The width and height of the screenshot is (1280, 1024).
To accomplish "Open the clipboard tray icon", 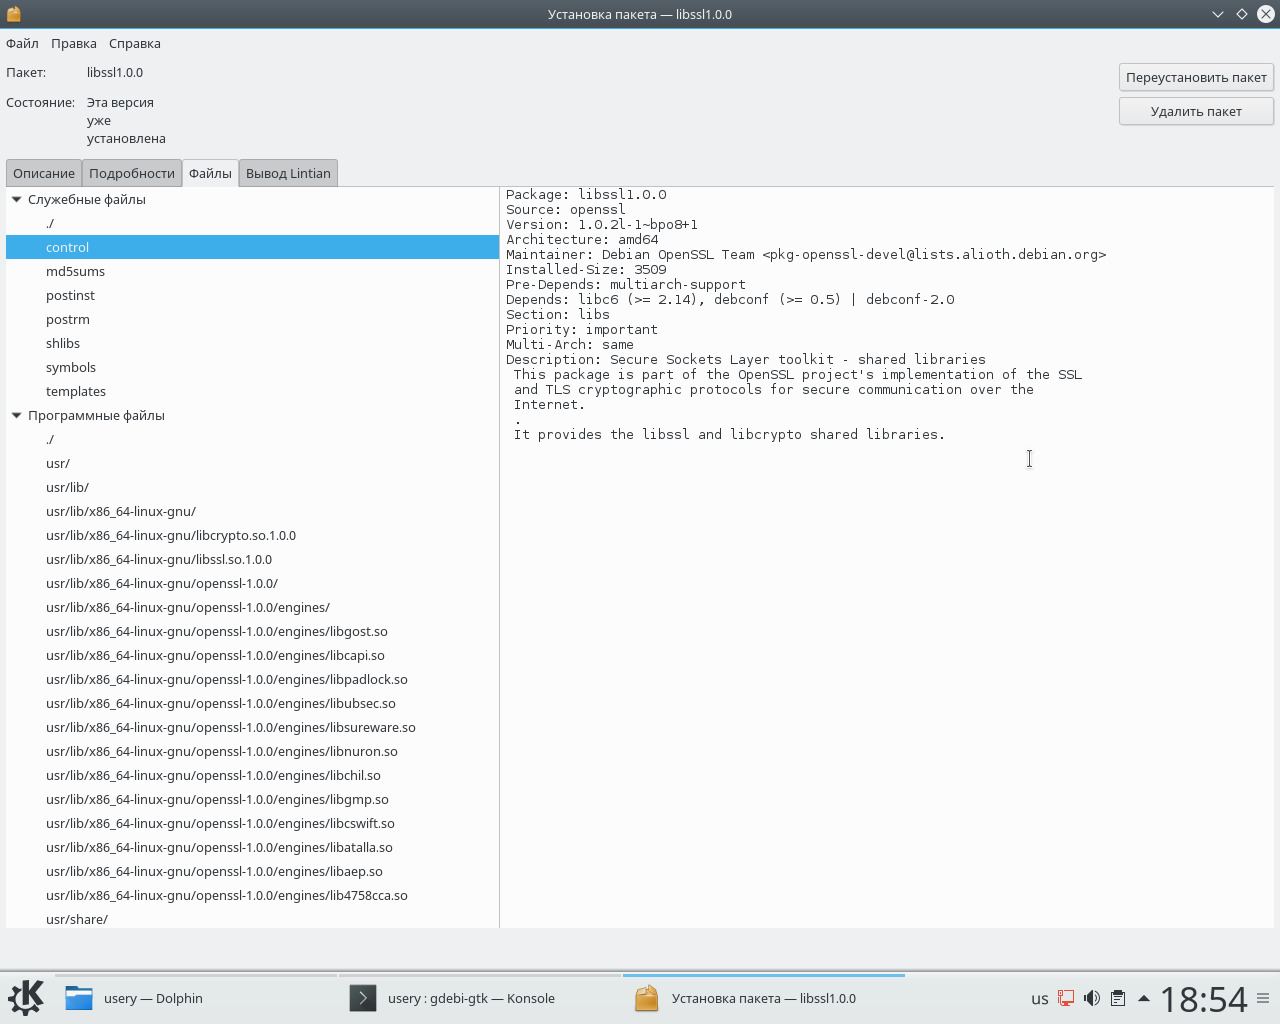I will [1118, 998].
